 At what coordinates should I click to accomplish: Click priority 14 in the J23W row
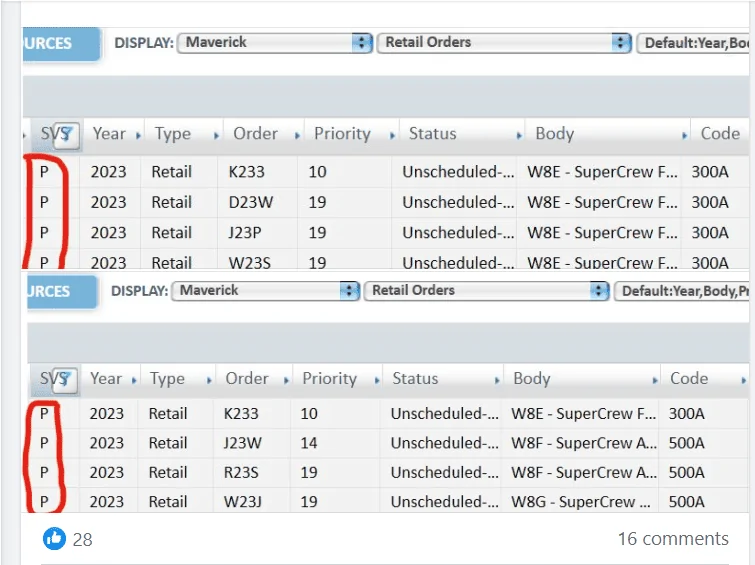coord(309,443)
